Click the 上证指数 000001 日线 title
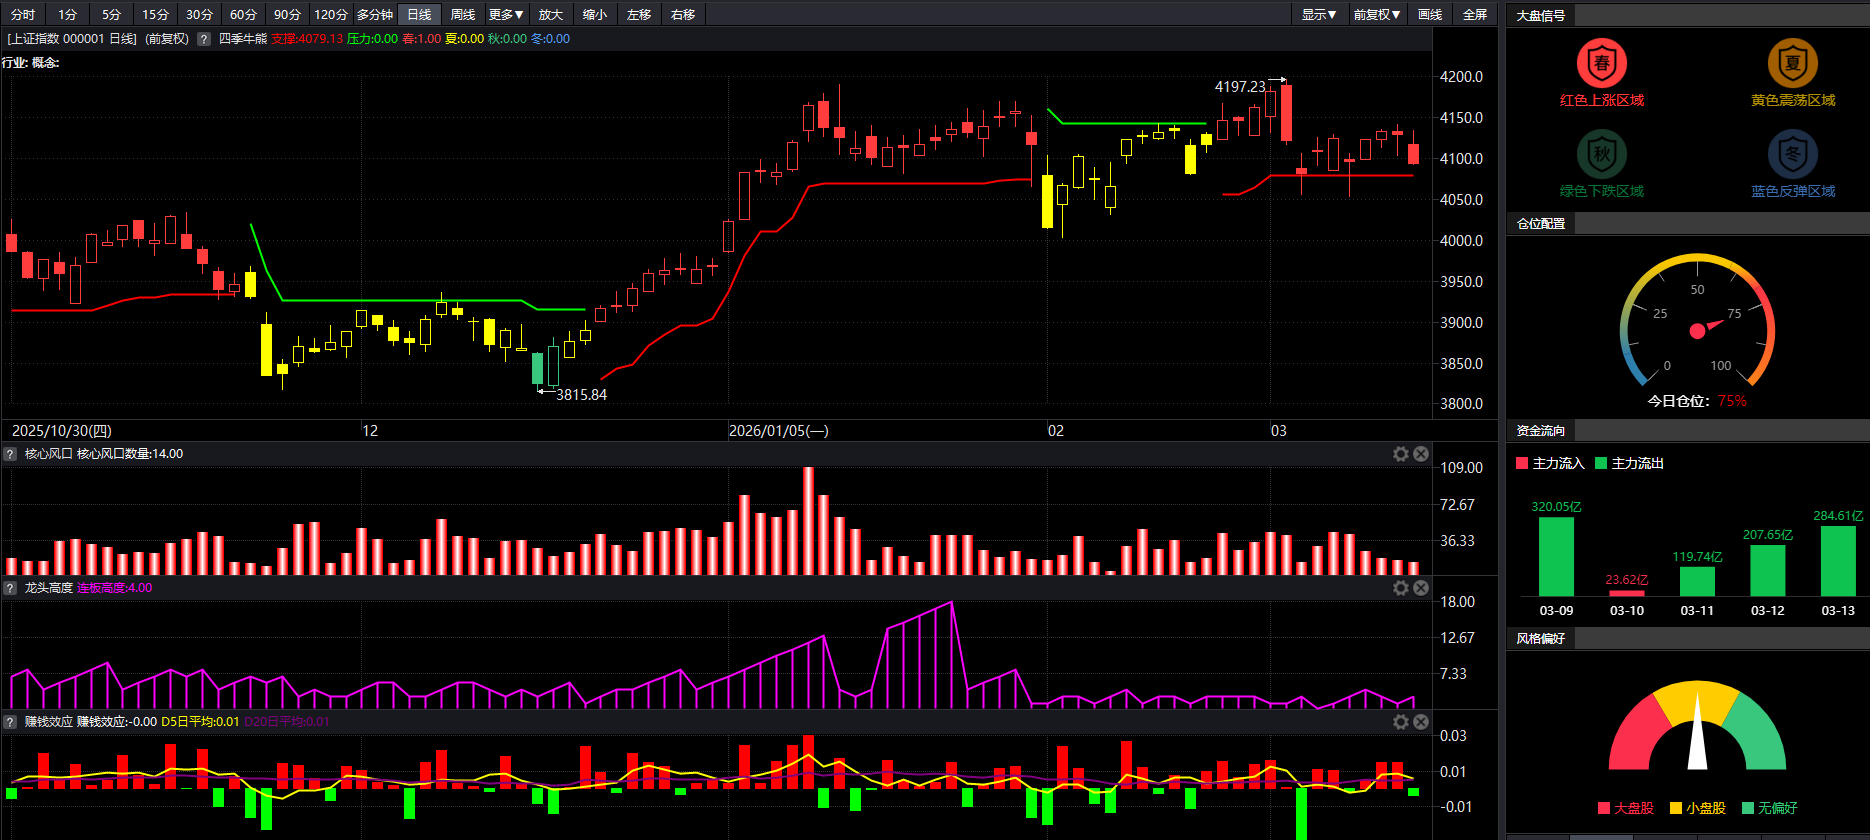 coord(72,39)
